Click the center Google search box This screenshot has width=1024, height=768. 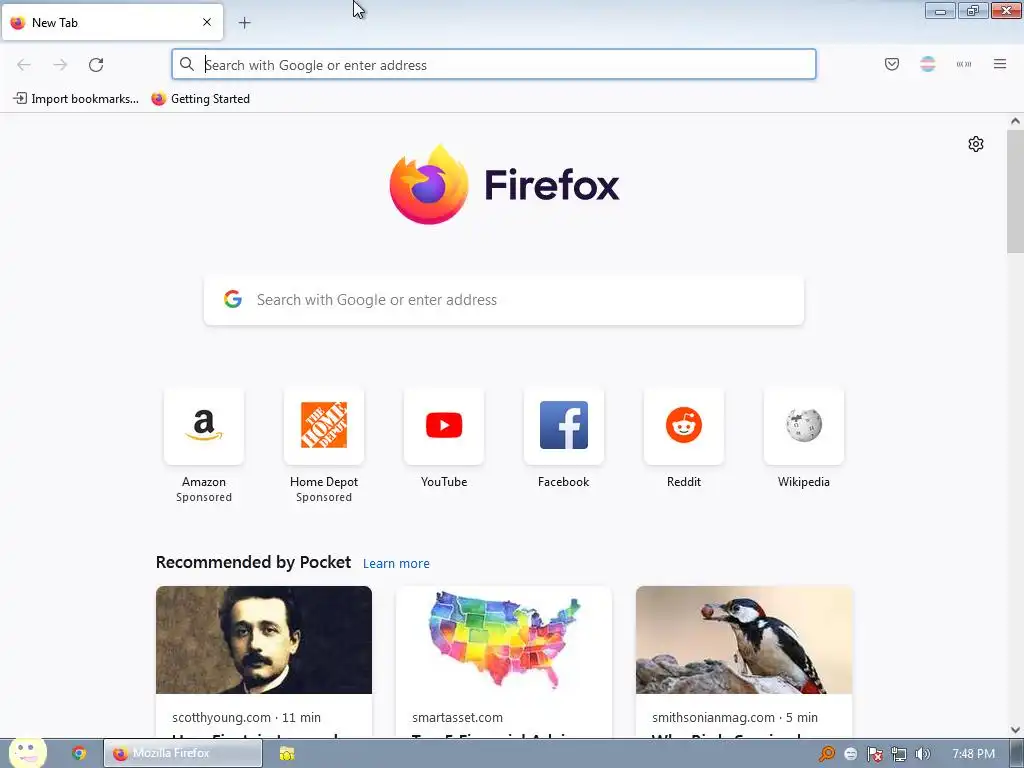coord(504,300)
